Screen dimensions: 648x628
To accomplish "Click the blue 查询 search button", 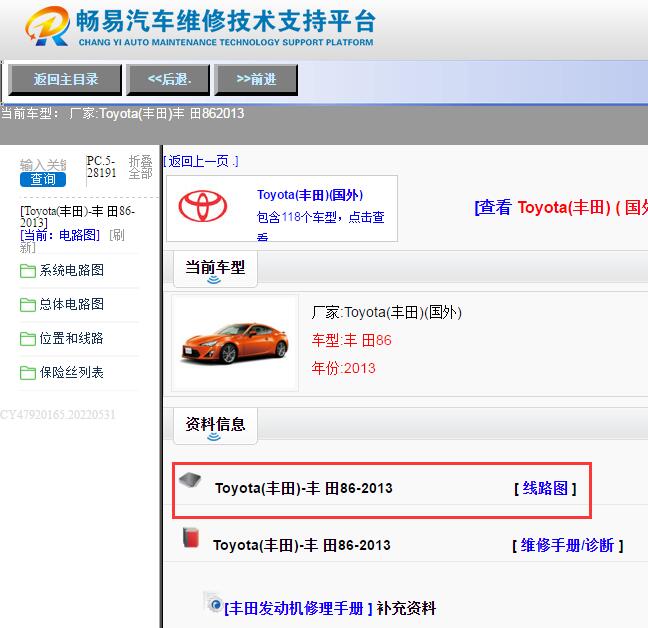I will coord(43,179).
